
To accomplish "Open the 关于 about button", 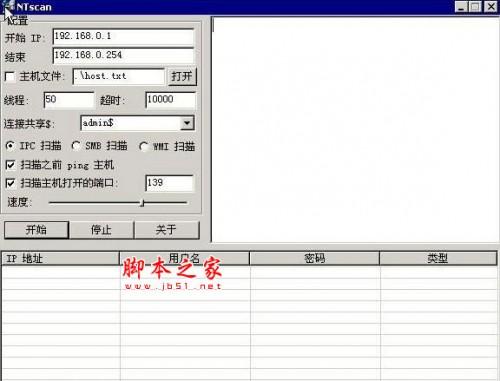I will tap(167, 230).
